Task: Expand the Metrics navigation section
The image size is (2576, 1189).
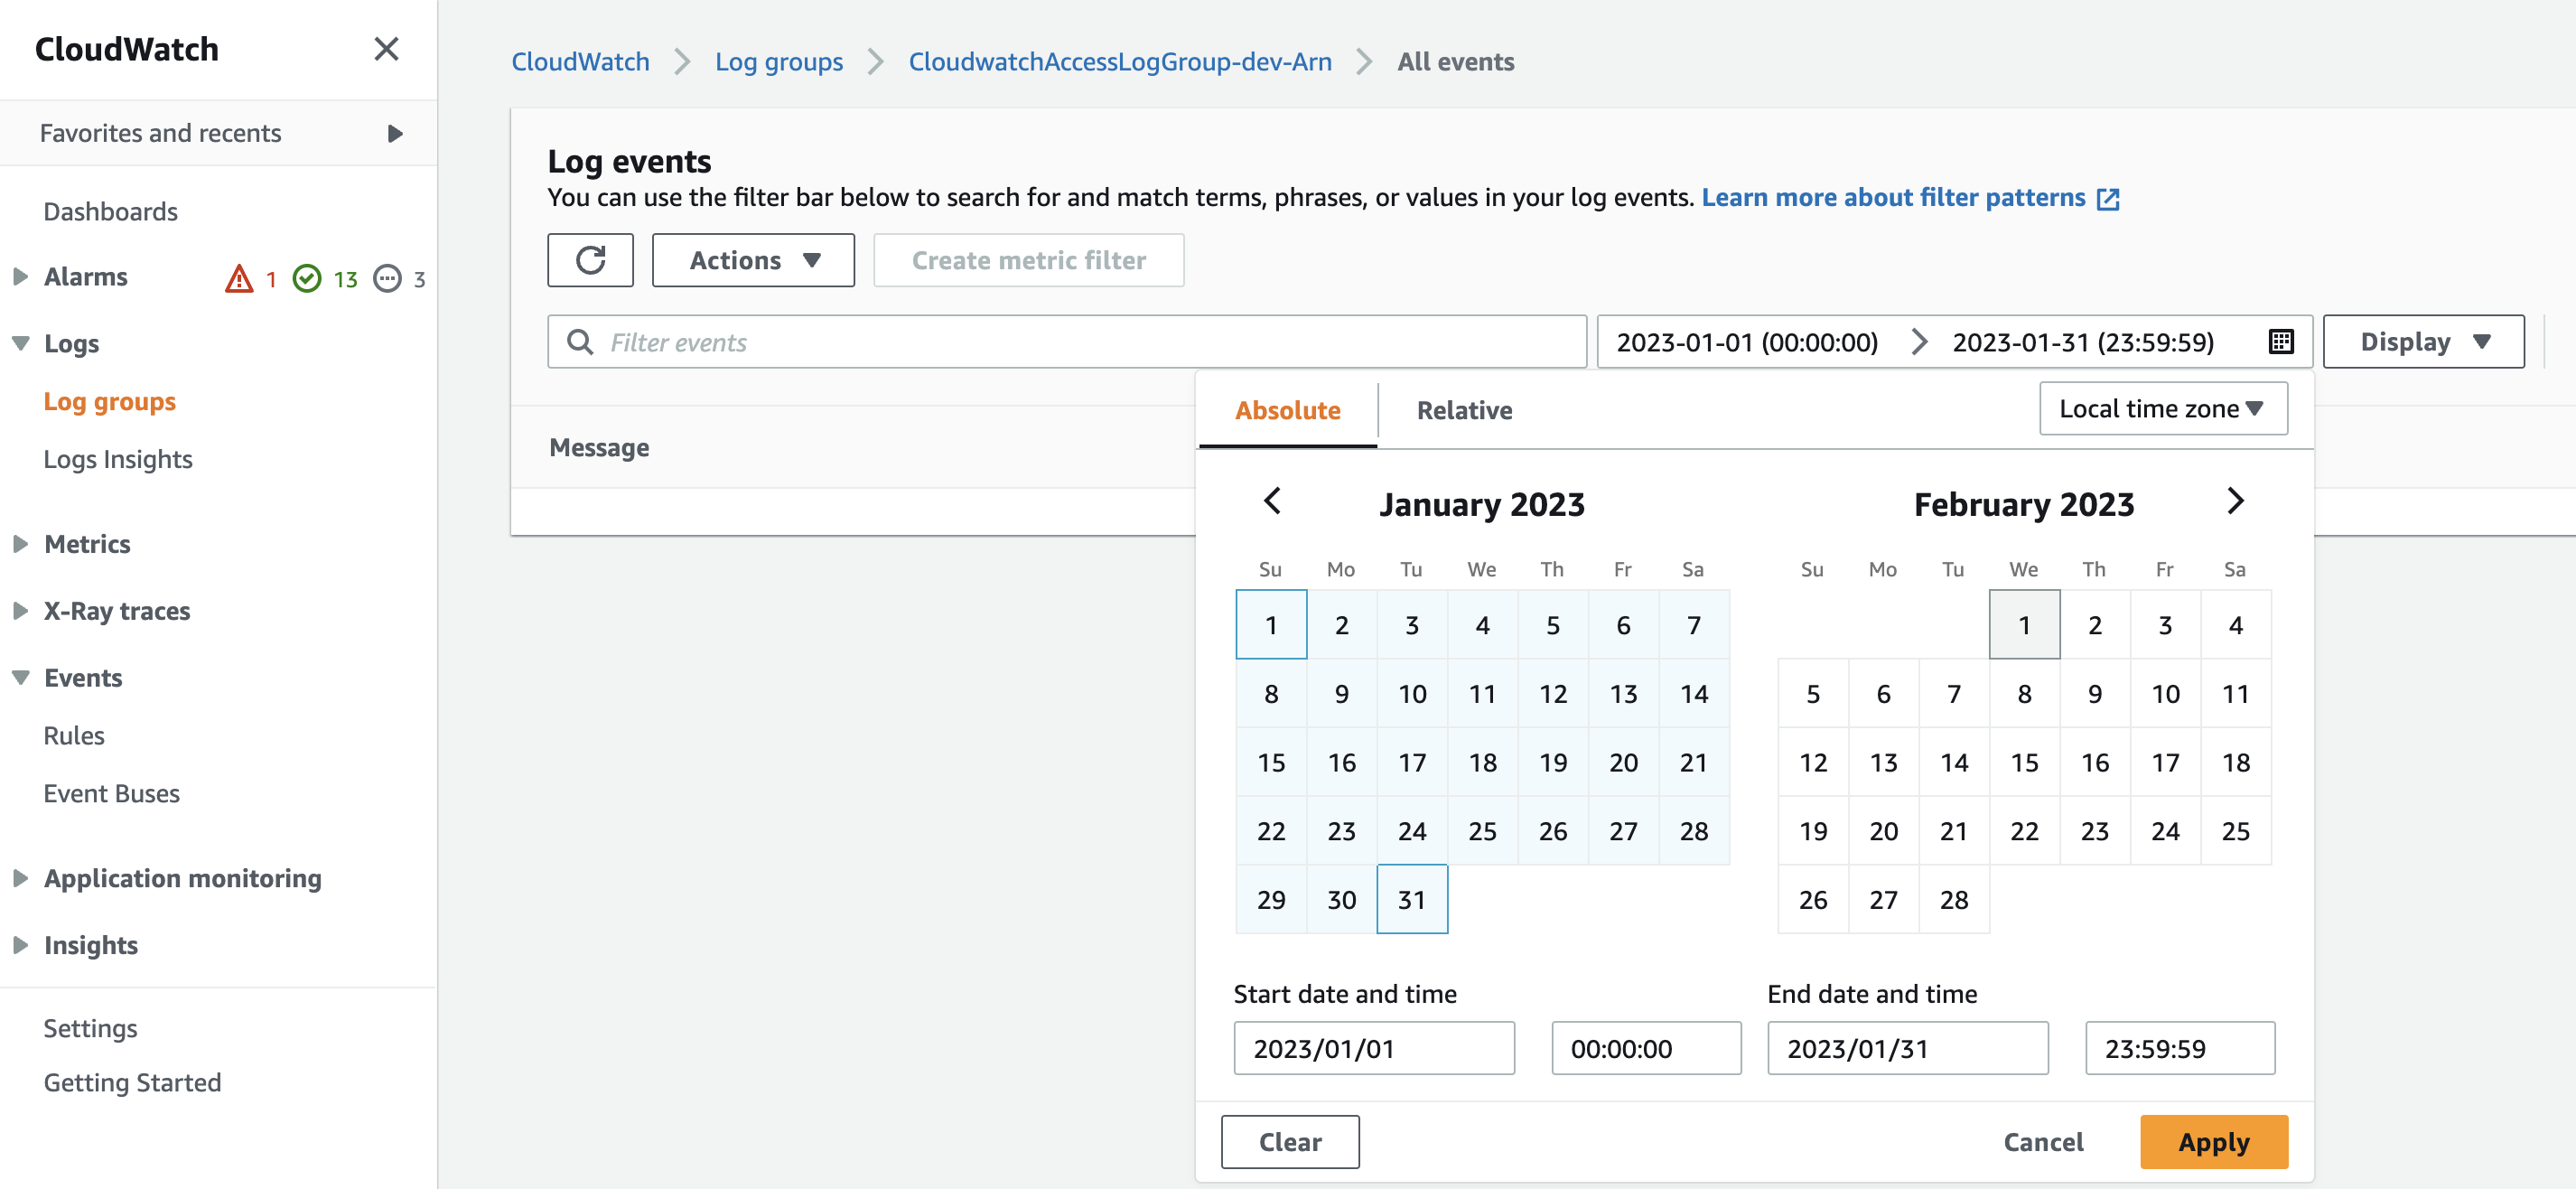Action: coord(20,544)
